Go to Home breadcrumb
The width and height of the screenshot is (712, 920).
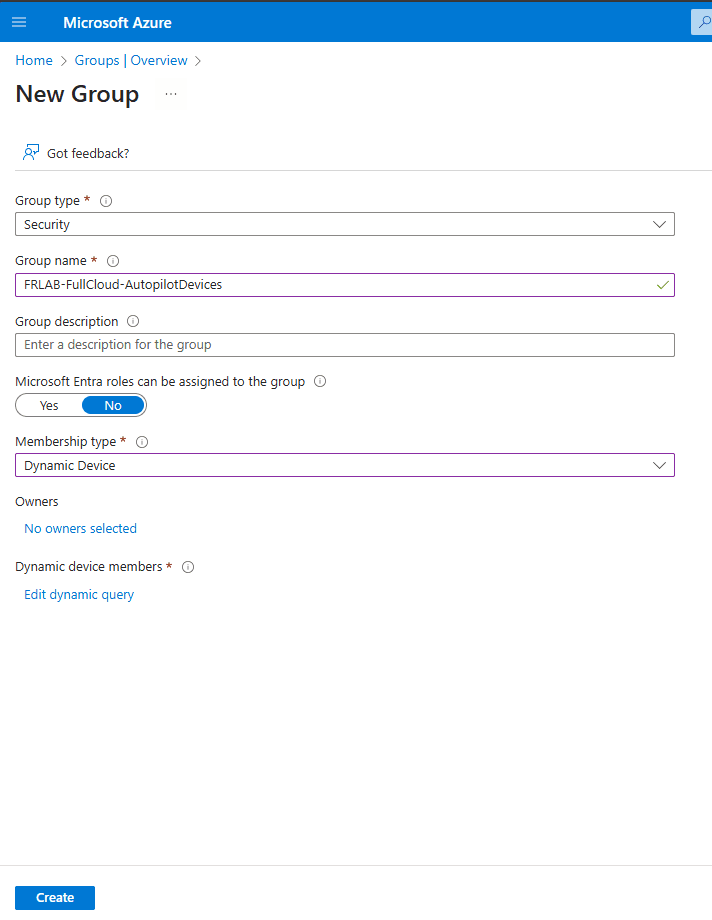point(34,61)
